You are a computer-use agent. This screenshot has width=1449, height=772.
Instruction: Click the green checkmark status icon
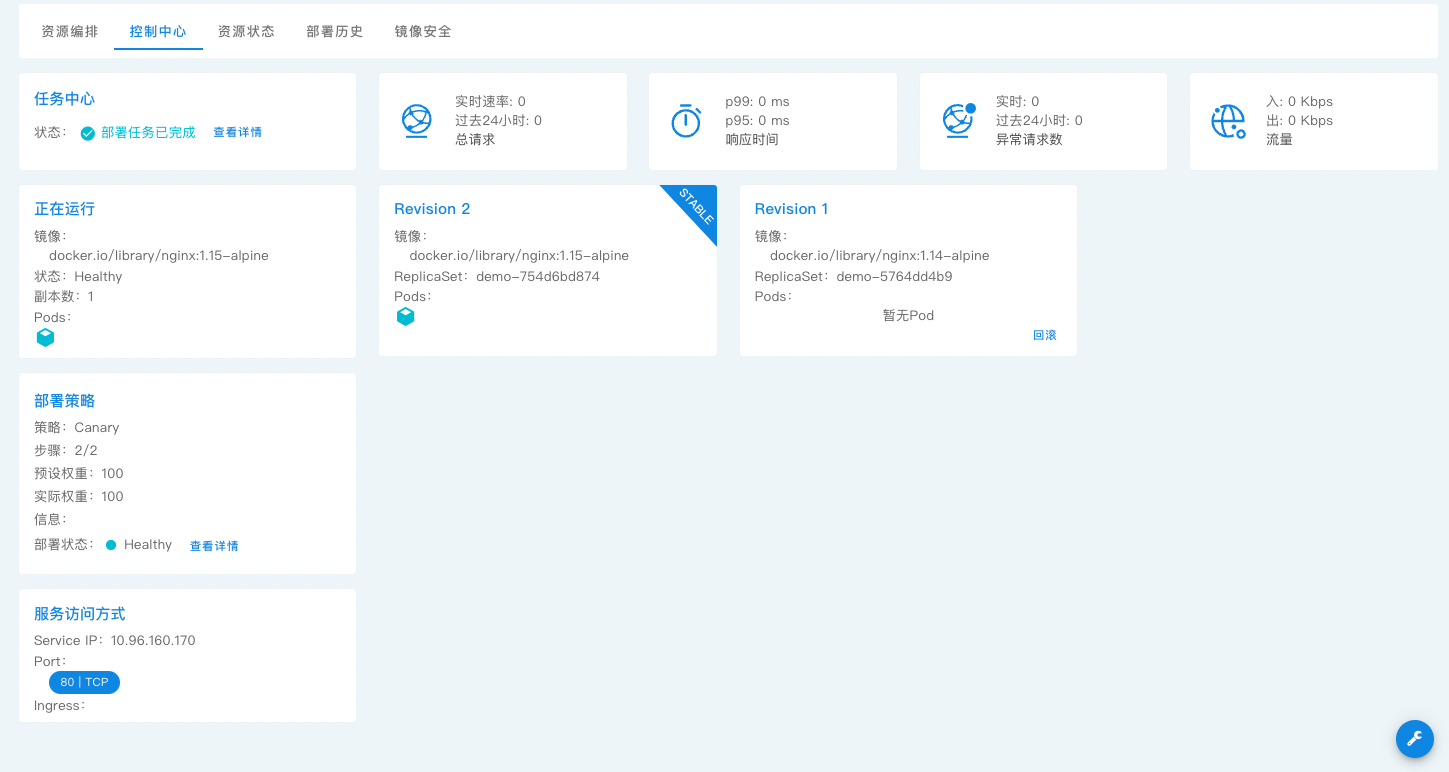tap(88, 133)
